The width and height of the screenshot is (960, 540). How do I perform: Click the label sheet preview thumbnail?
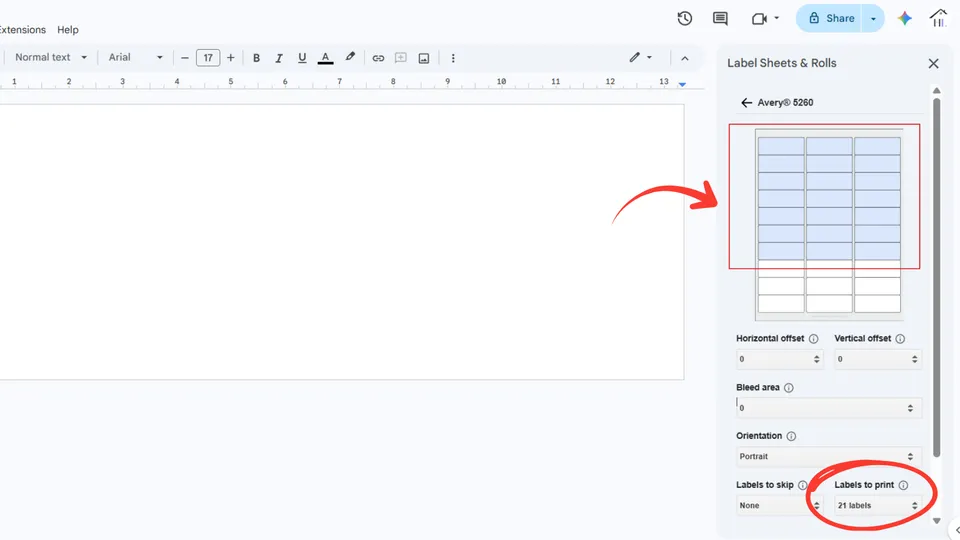829,224
